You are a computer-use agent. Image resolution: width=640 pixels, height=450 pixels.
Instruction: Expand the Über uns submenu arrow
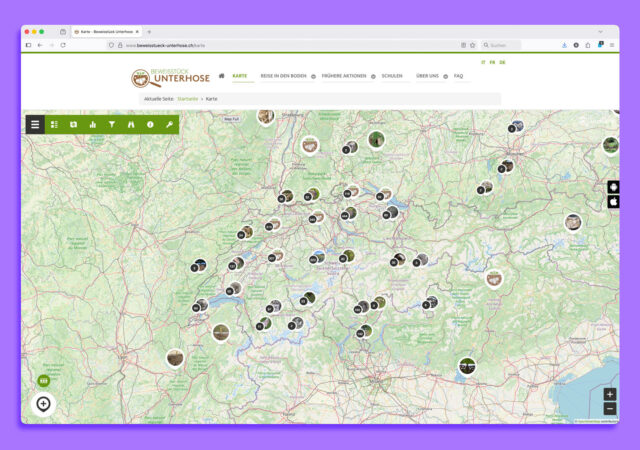pyautogui.click(x=445, y=76)
